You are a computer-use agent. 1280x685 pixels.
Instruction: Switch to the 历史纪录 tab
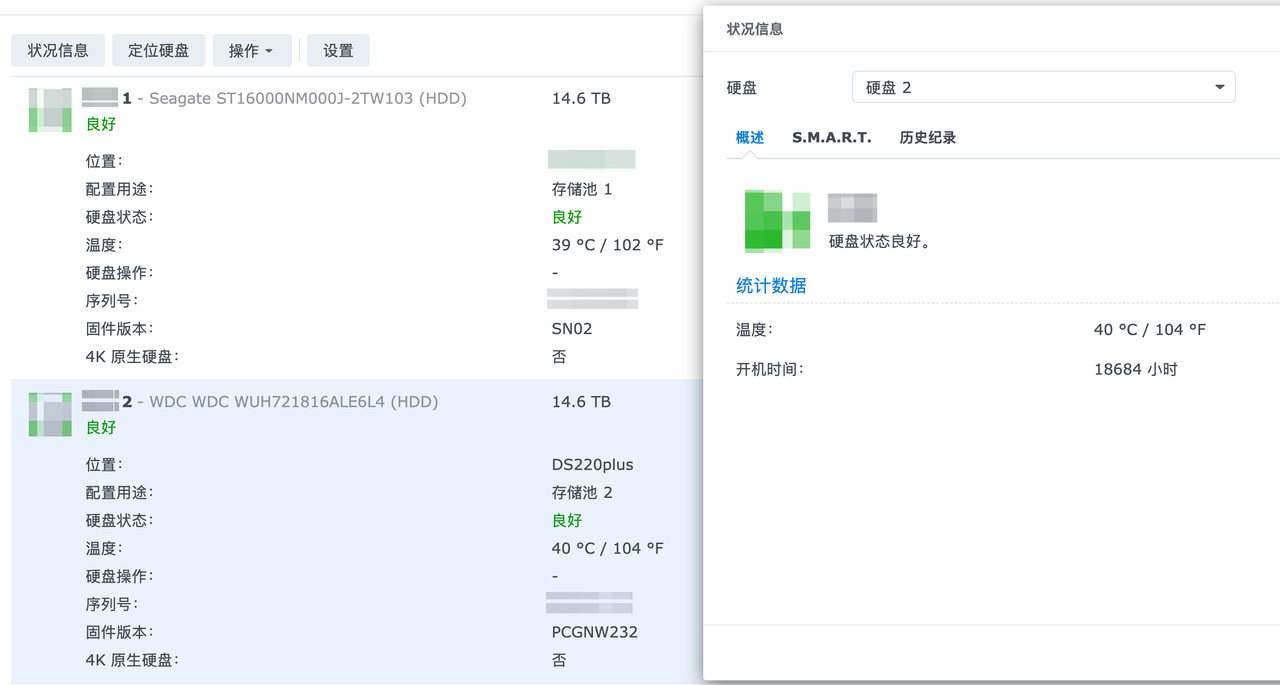927,138
